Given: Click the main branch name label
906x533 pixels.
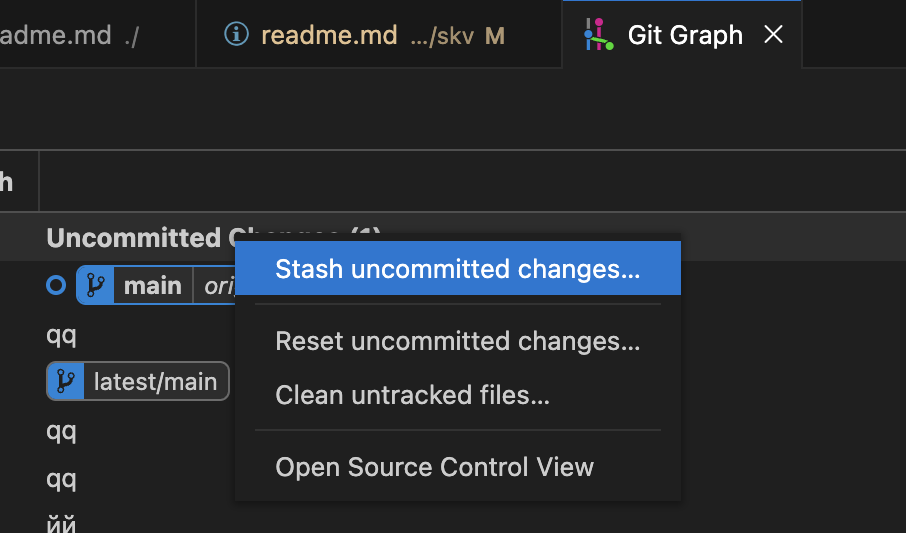Looking at the screenshot, I should 152,286.
